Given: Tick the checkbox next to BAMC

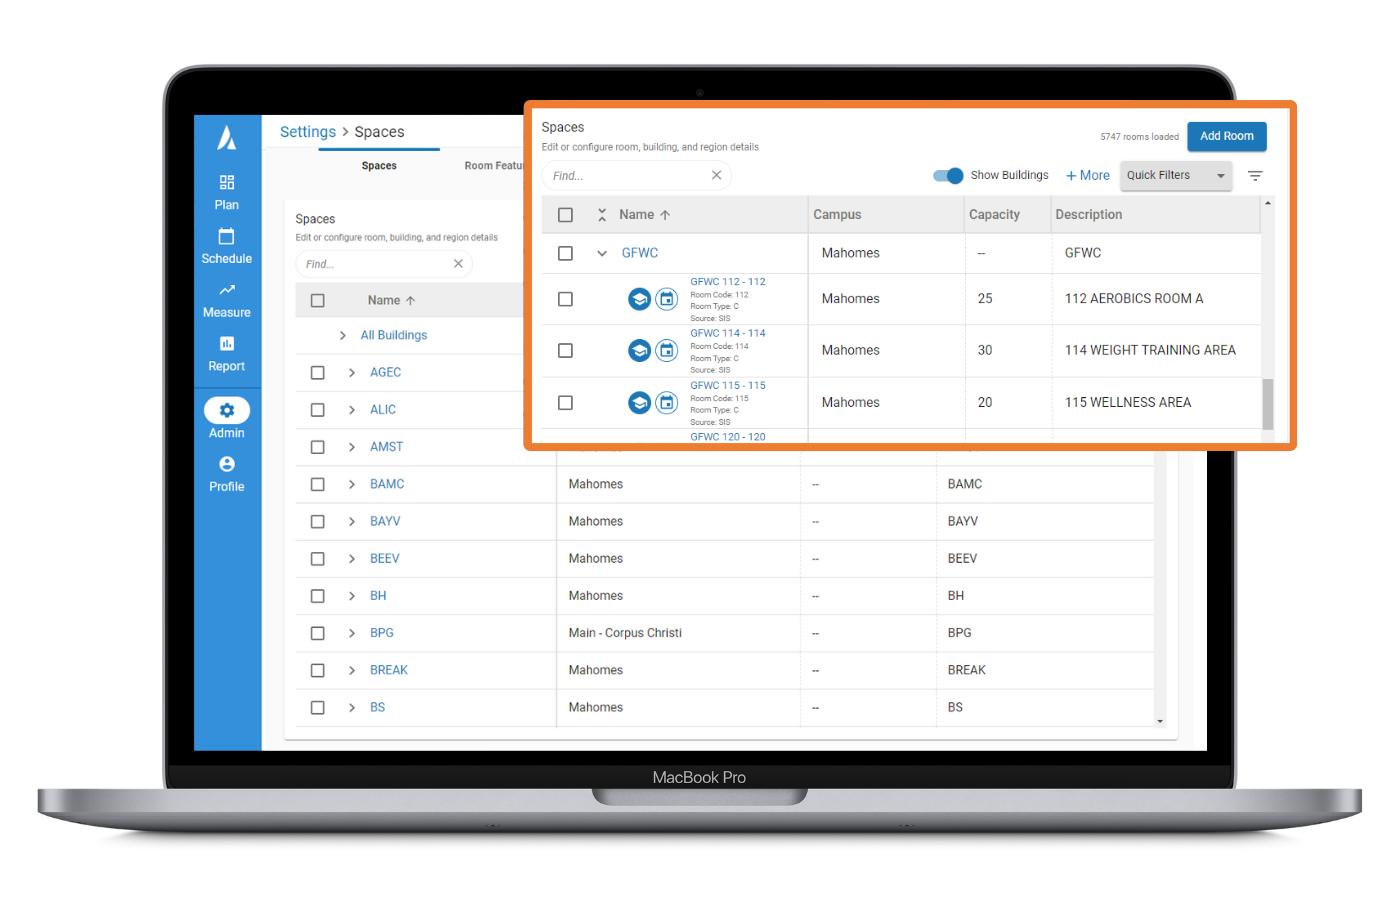Looking at the screenshot, I should (x=318, y=484).
